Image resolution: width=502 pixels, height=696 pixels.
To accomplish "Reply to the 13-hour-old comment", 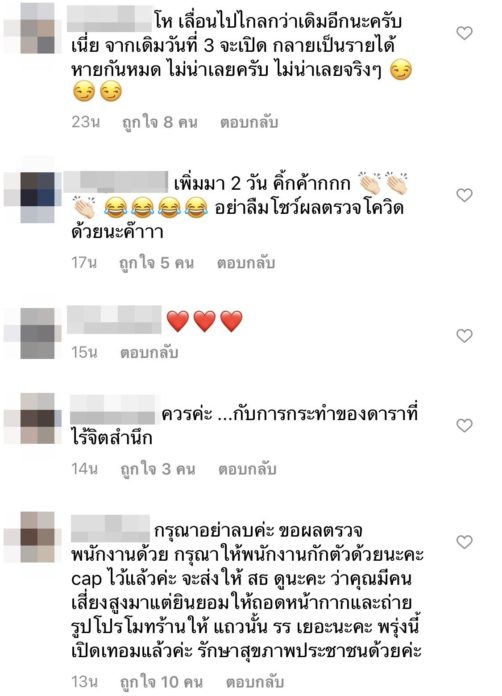I will point(255,682).
